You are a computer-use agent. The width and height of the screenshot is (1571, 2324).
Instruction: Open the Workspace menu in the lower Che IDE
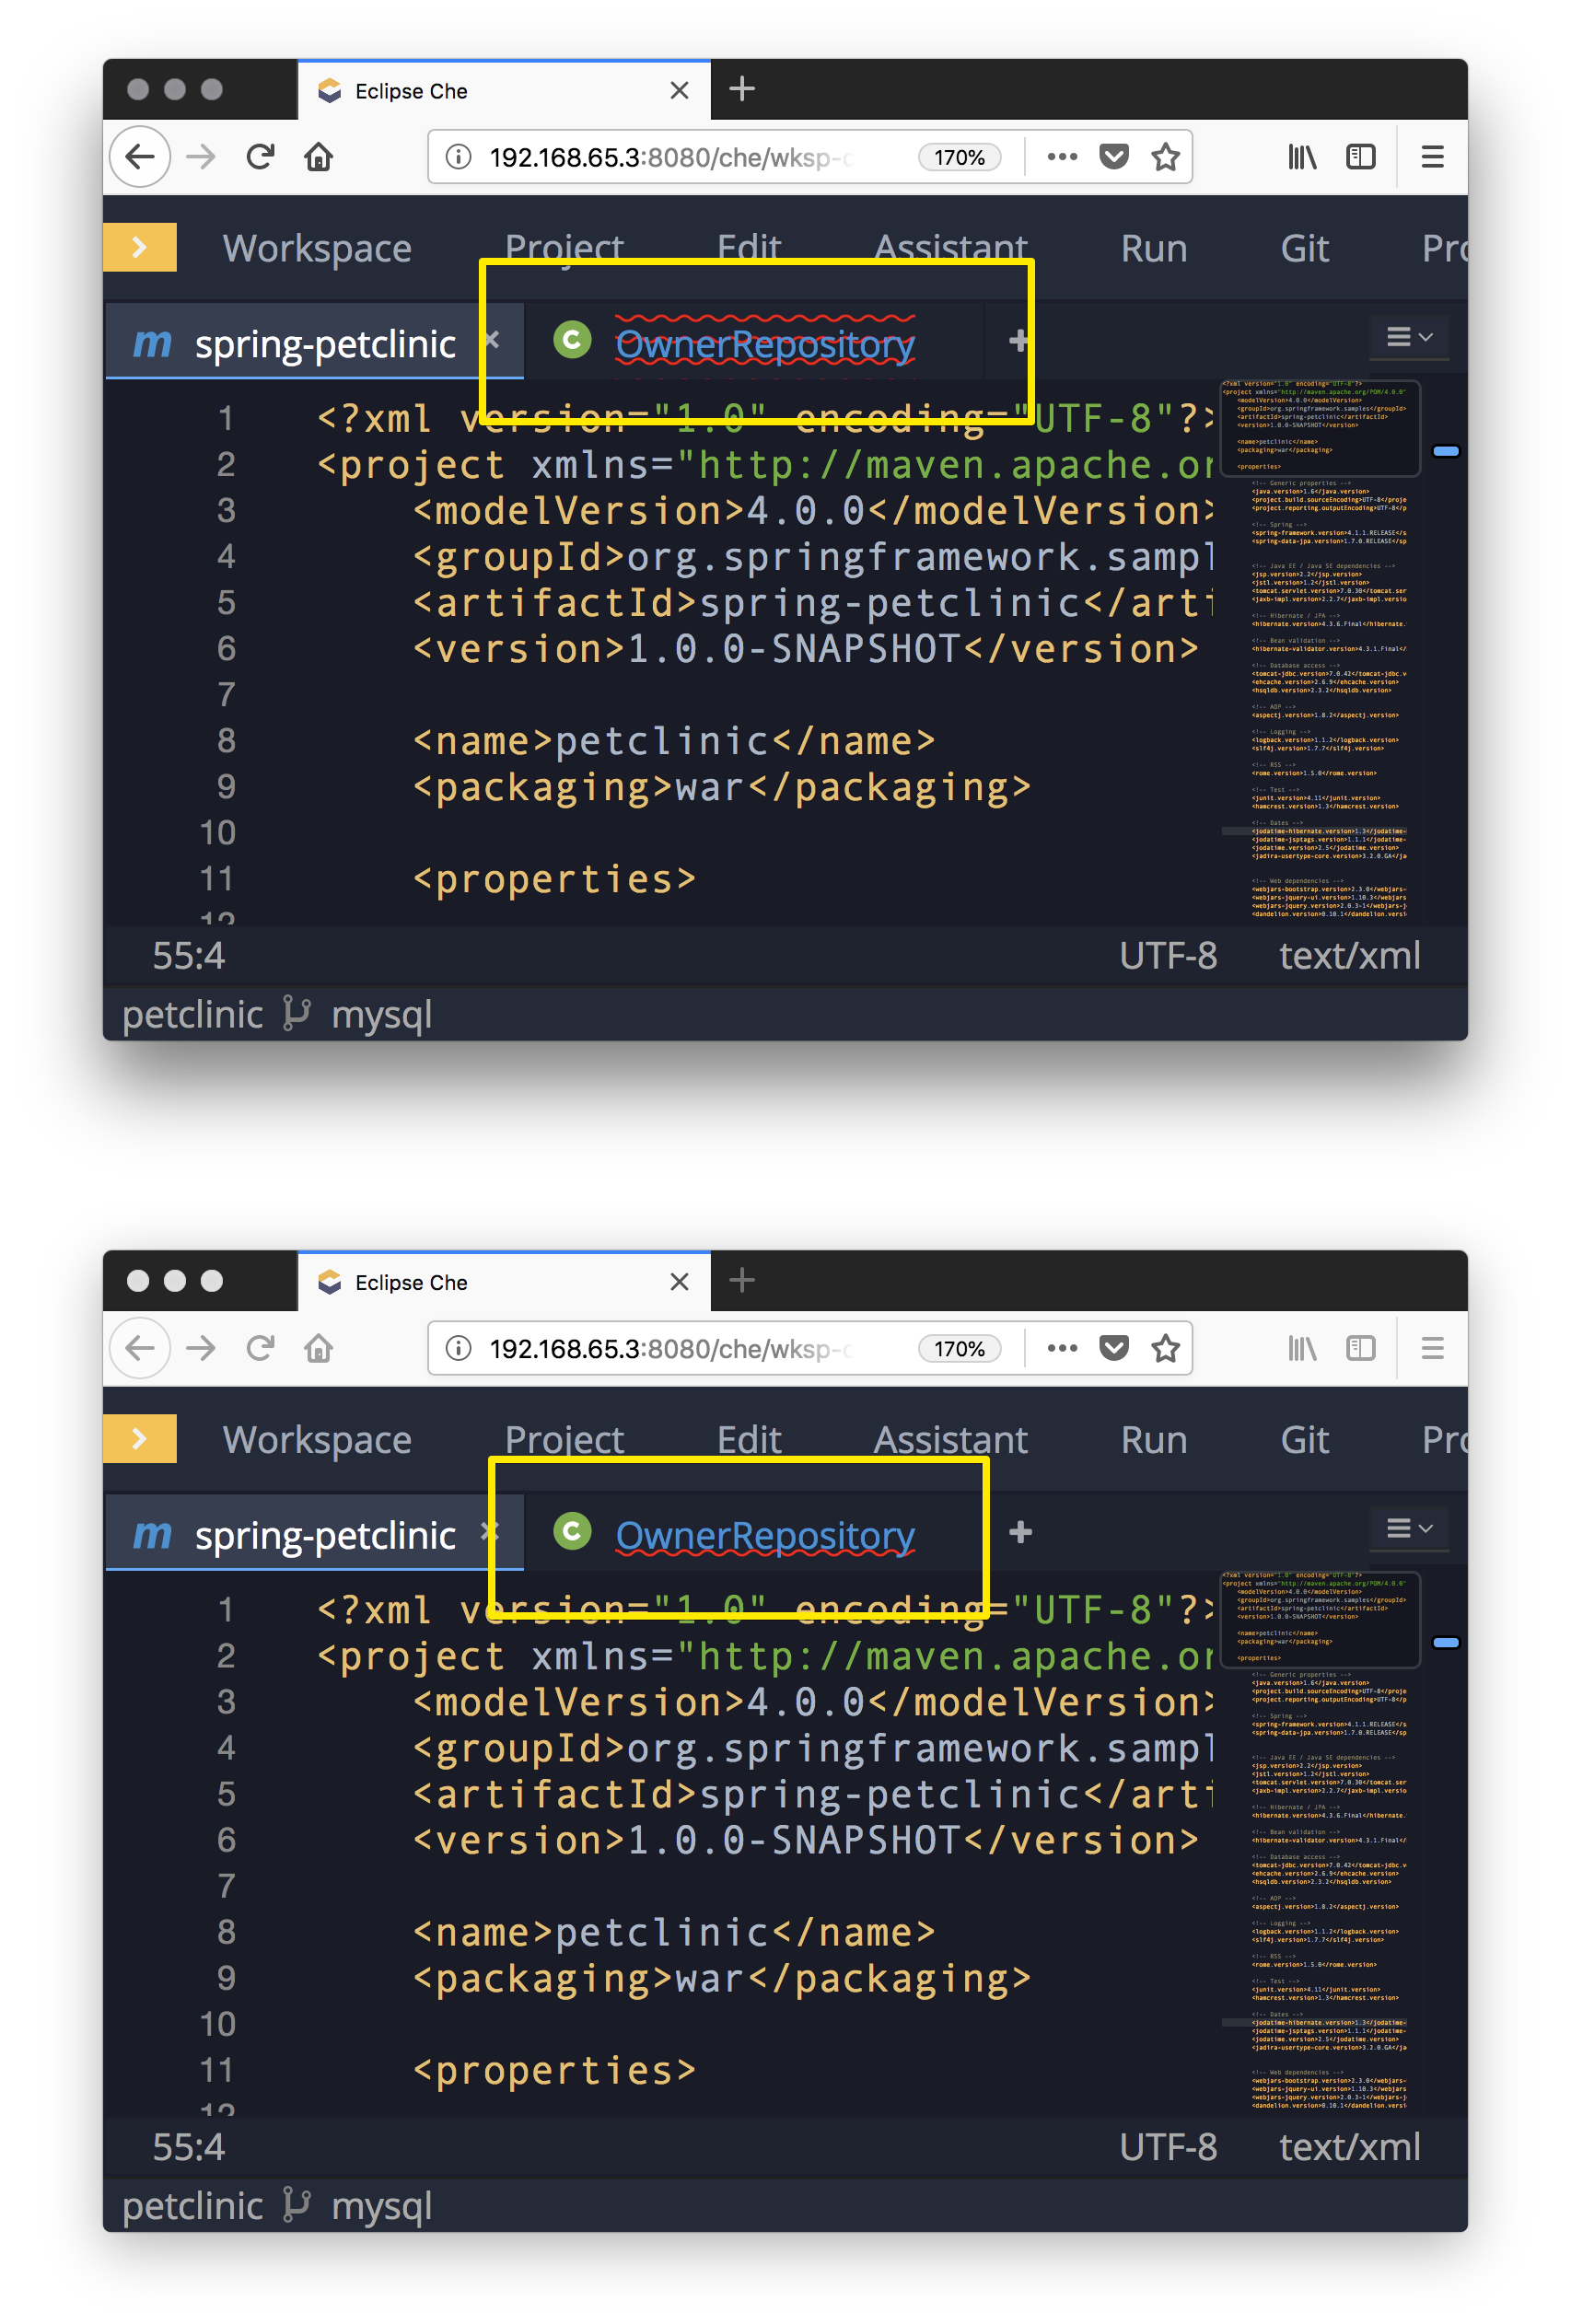tap(317, 1439)
